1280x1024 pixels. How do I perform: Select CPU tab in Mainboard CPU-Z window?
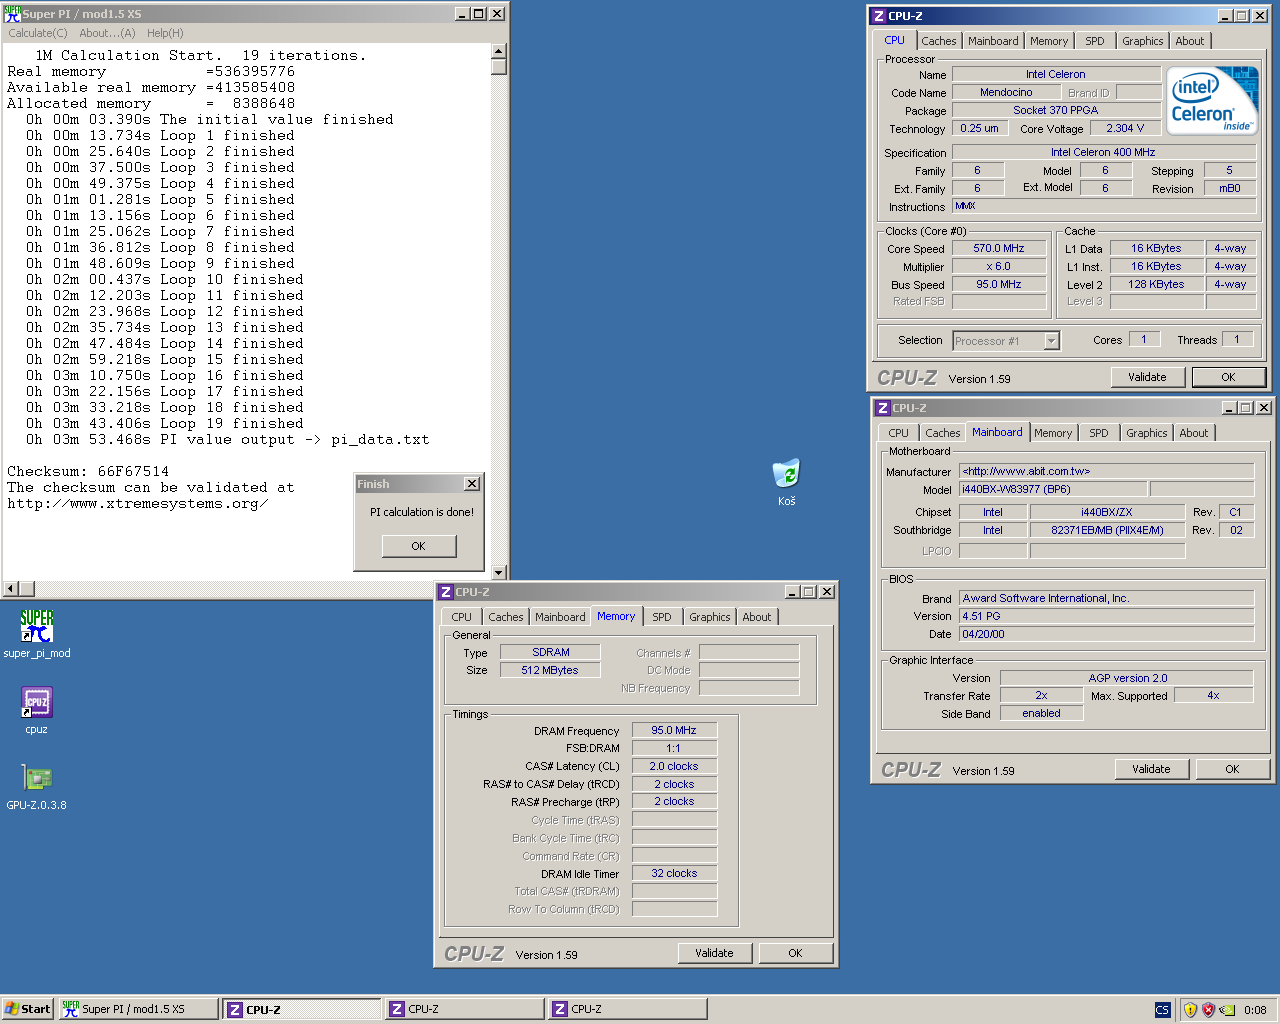(x=899, y=433)
